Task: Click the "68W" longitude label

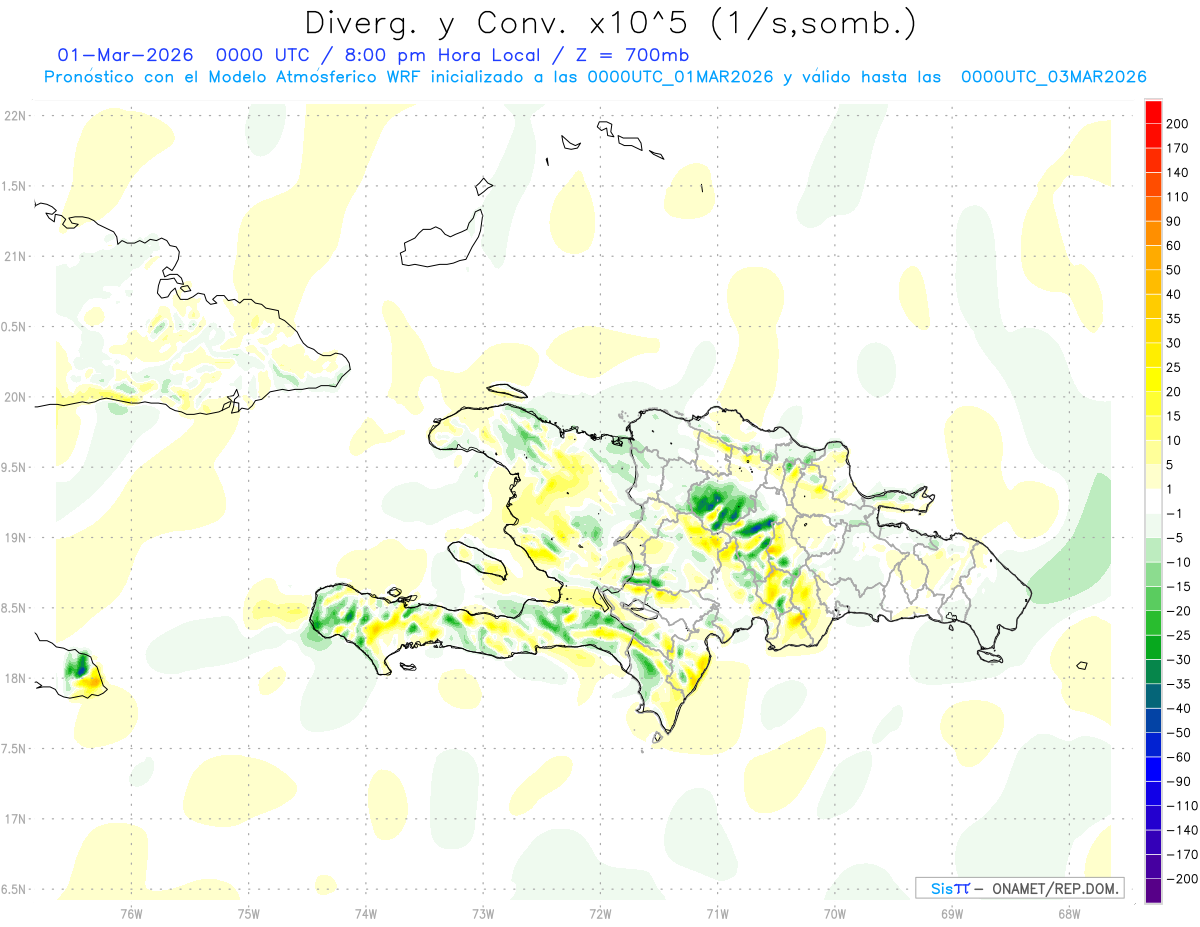Action: point(1068,914)
